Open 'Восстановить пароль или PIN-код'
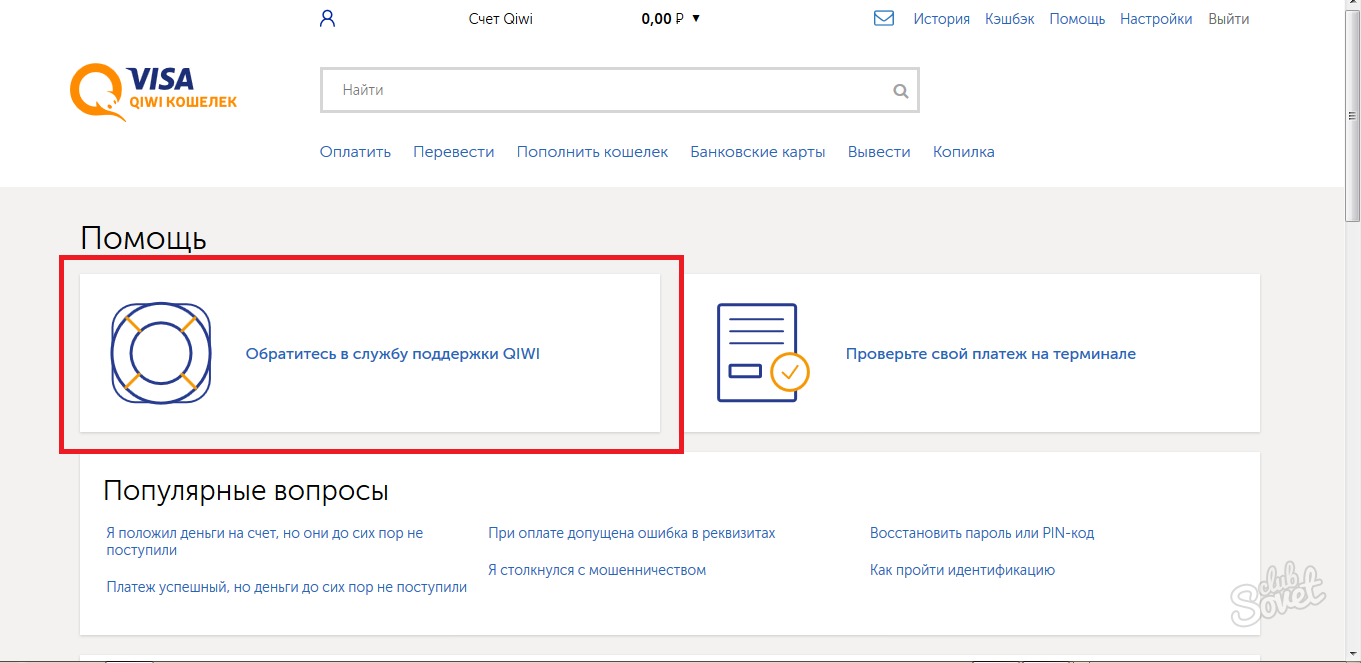This screenshot has width=1361, height=663. (982, 534)
